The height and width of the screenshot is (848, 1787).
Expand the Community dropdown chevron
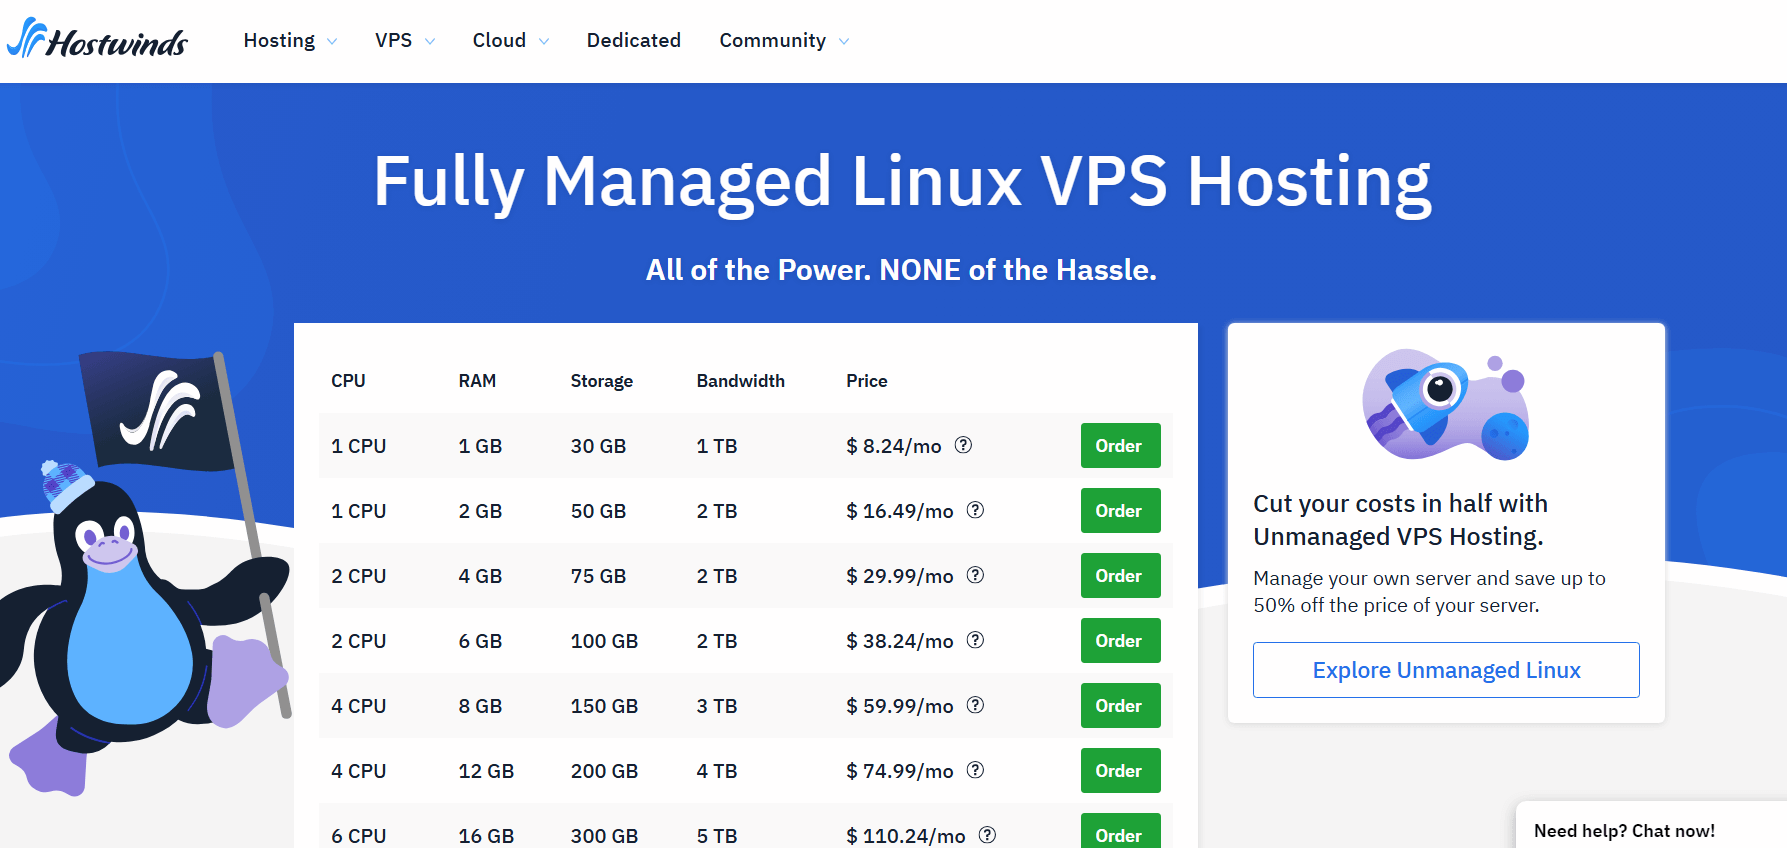point(844,41)
